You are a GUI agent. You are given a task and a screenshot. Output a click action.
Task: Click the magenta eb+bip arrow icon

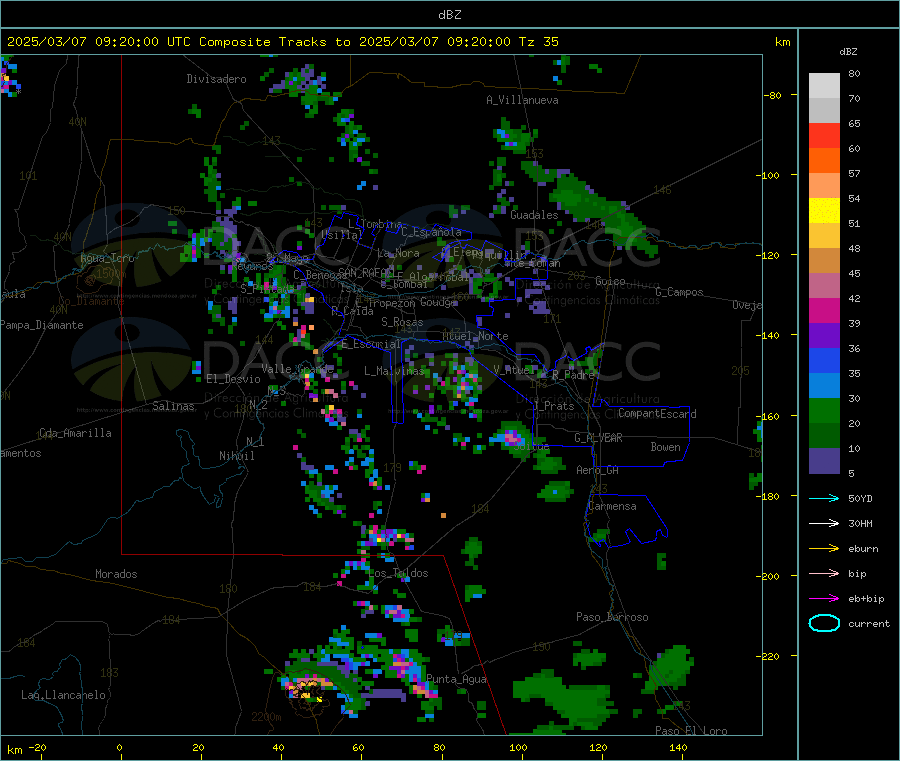coord(824,598)
